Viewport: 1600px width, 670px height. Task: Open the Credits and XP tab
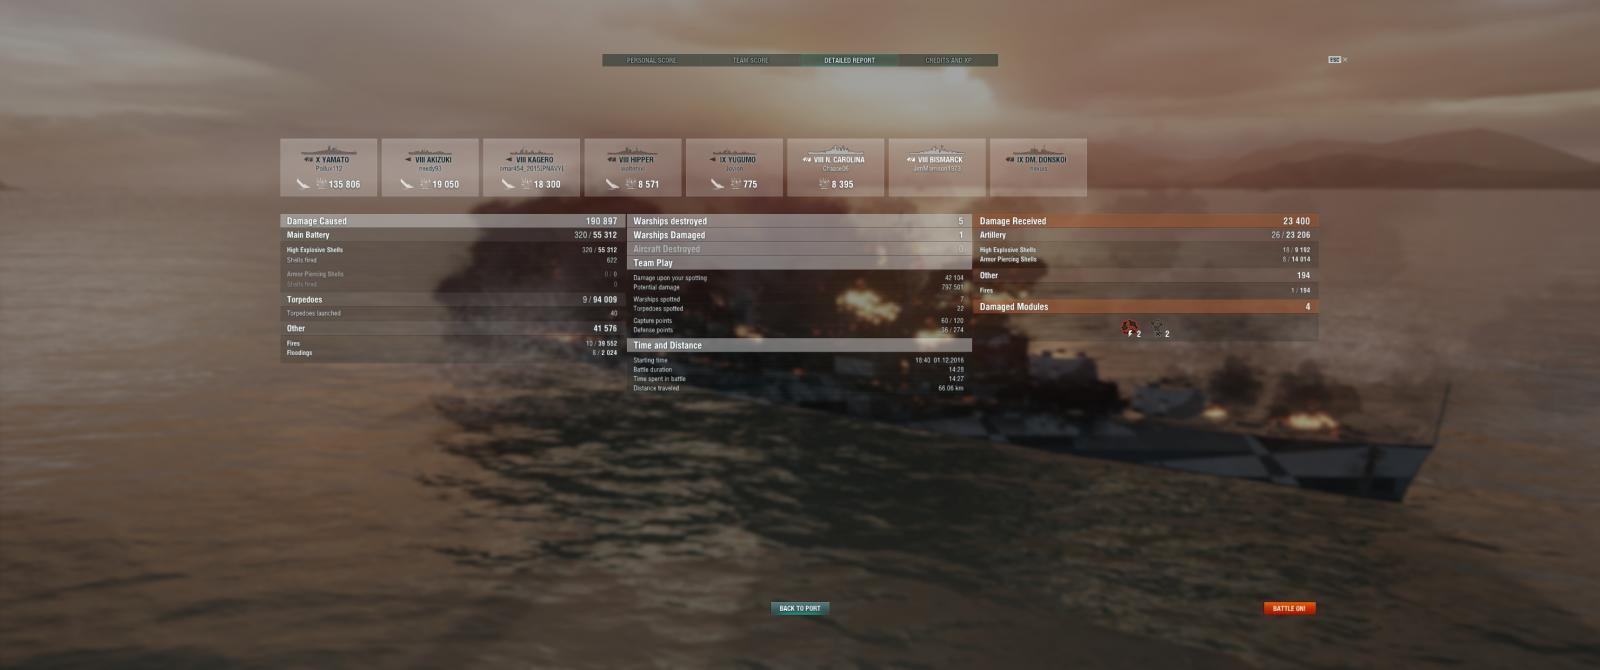pos(948,60)
